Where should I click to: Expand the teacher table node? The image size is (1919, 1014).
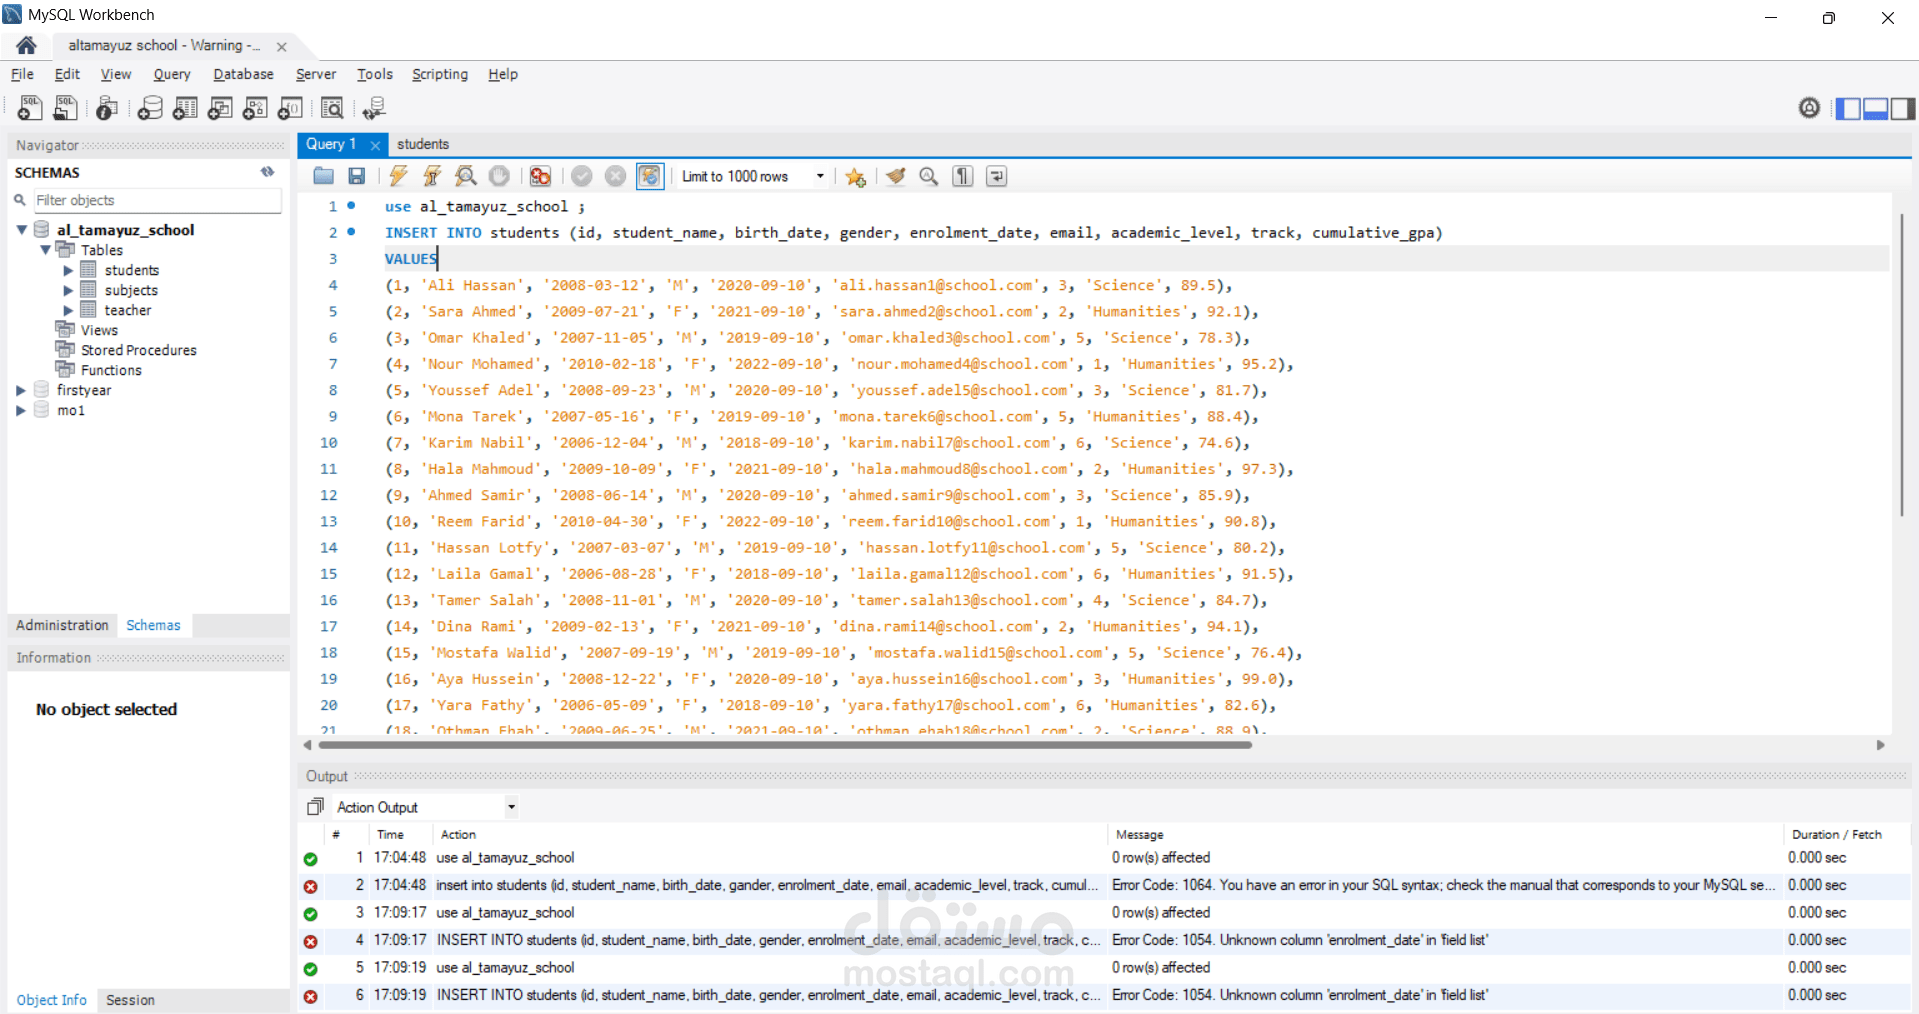68,310
